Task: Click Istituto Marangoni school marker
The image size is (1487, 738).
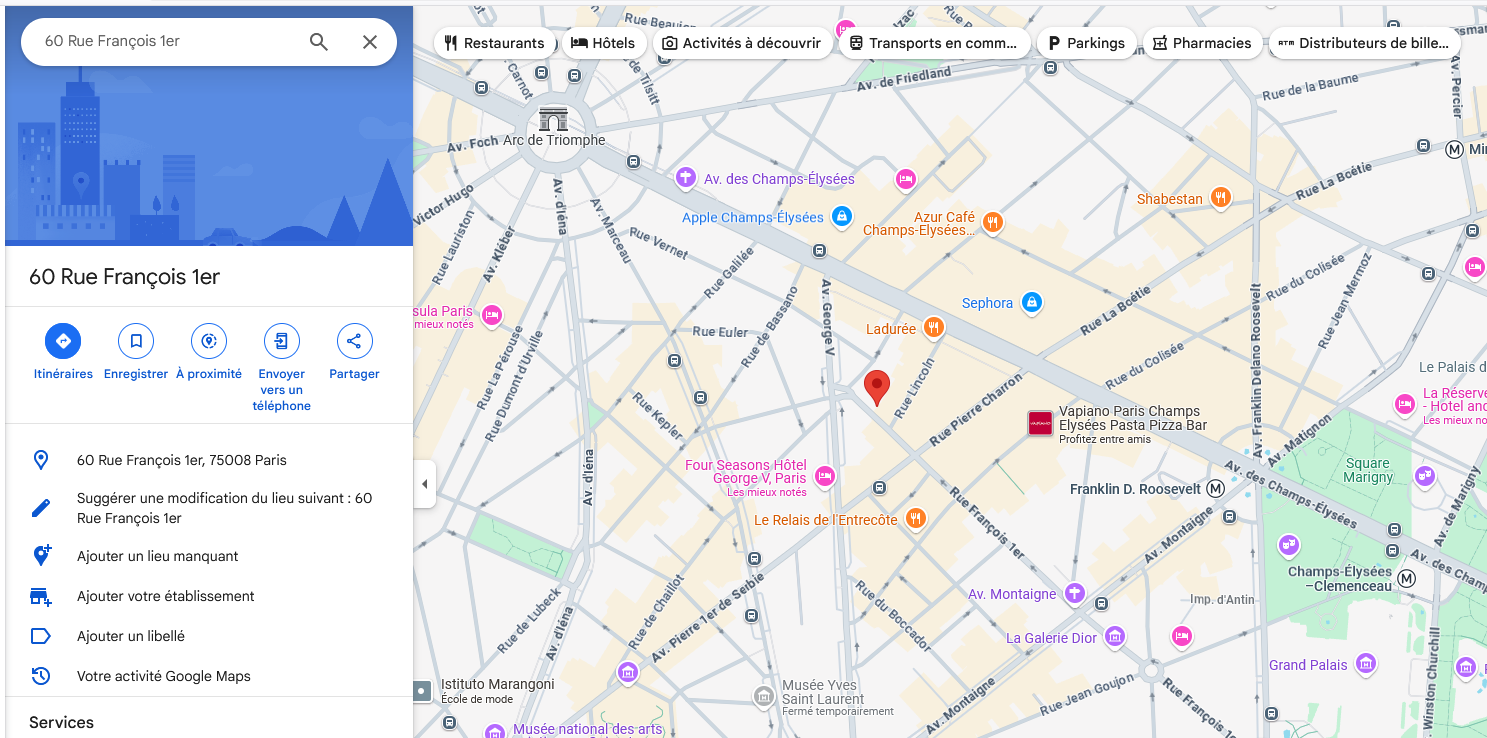Action: click(422, 690)
